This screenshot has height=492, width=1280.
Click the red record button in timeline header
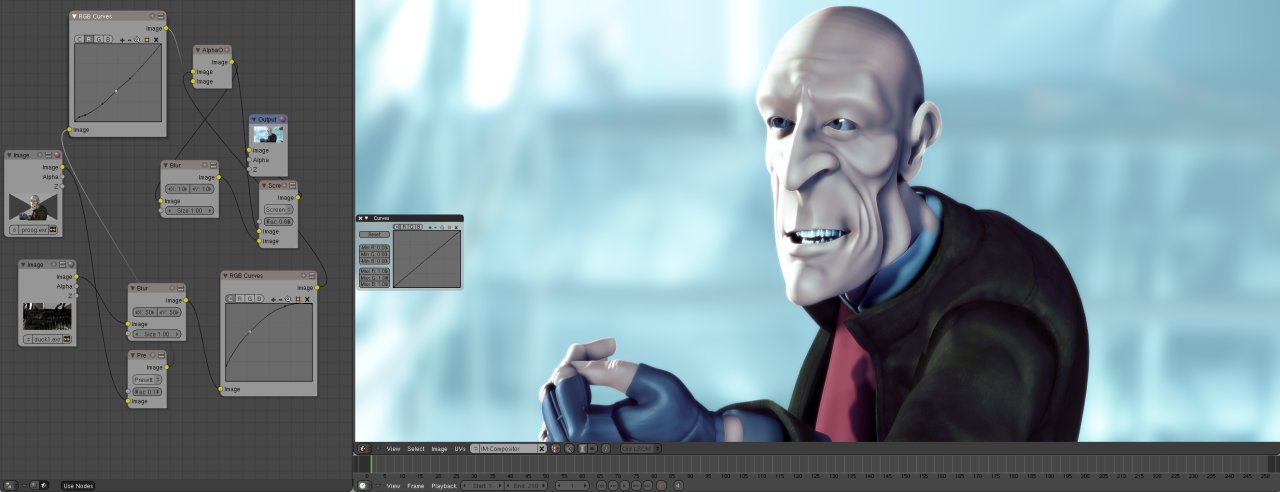point(661,486)
